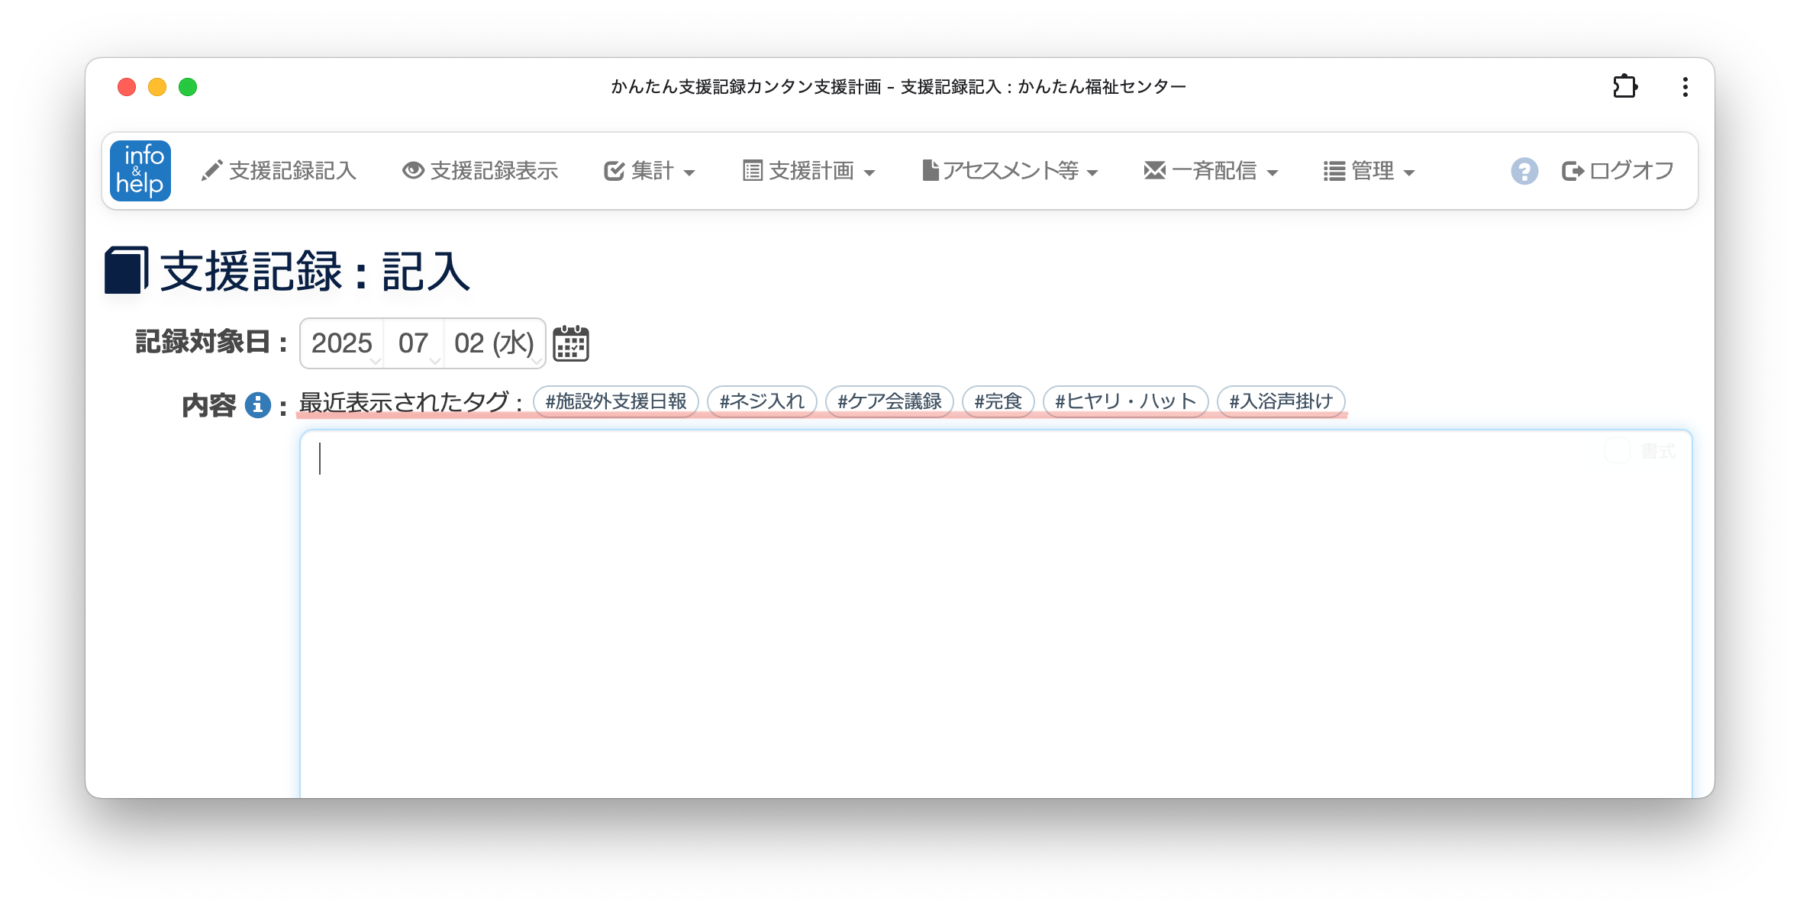1800x911 pixels.
Task: Insert the #ケア会議録 tag
Action: pyautogui.click(x=889, y=401)
